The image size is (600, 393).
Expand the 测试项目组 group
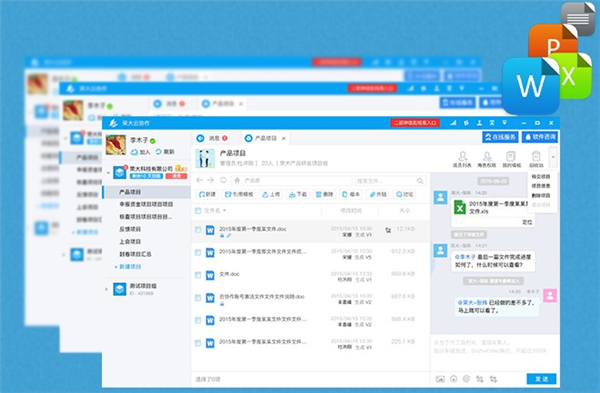coord(106,289)
